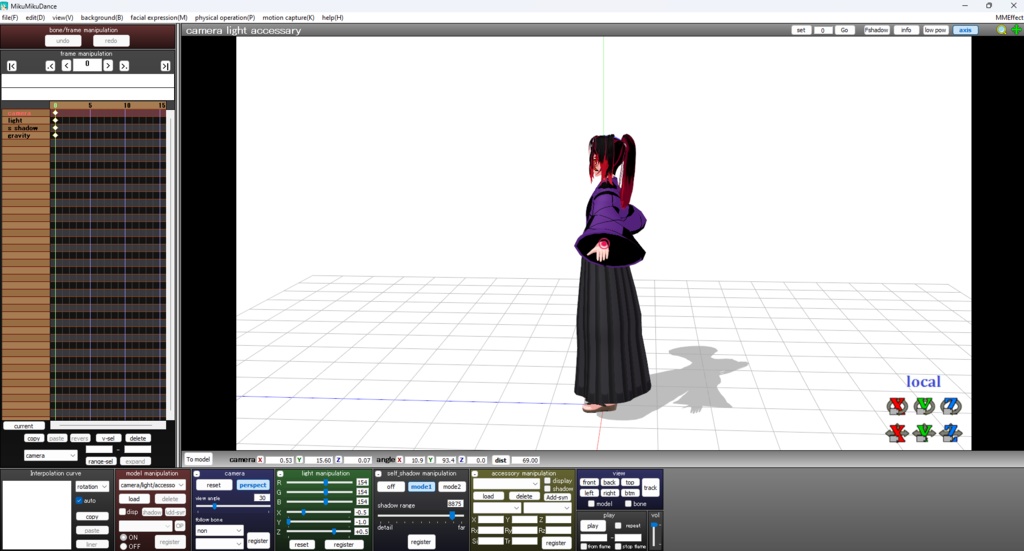Step back one frame arrow
This screenshot has height=551, width=1024.
tap(67, 66)
